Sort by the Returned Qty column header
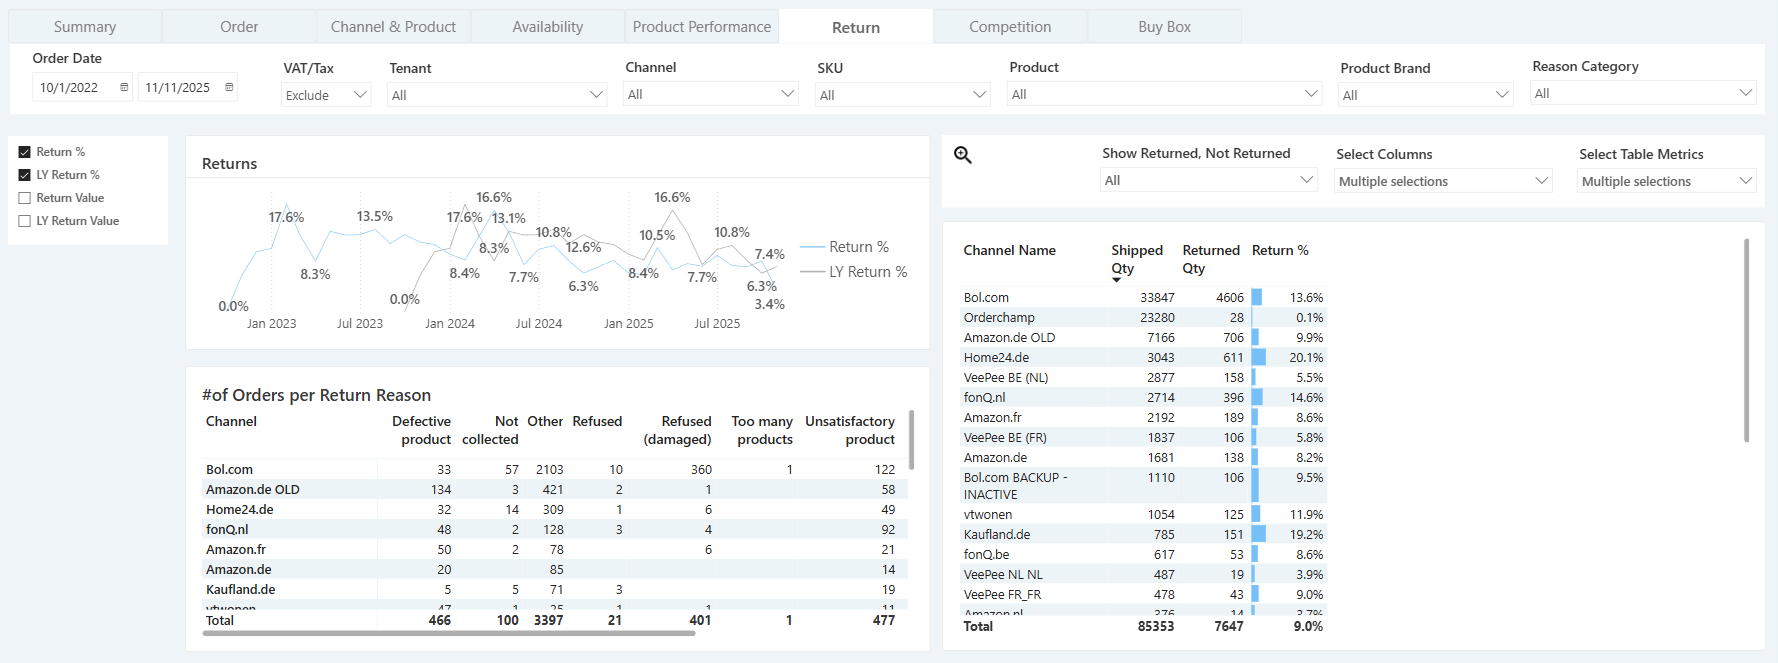This screenshot has width=1778, height=663. 1210,259
